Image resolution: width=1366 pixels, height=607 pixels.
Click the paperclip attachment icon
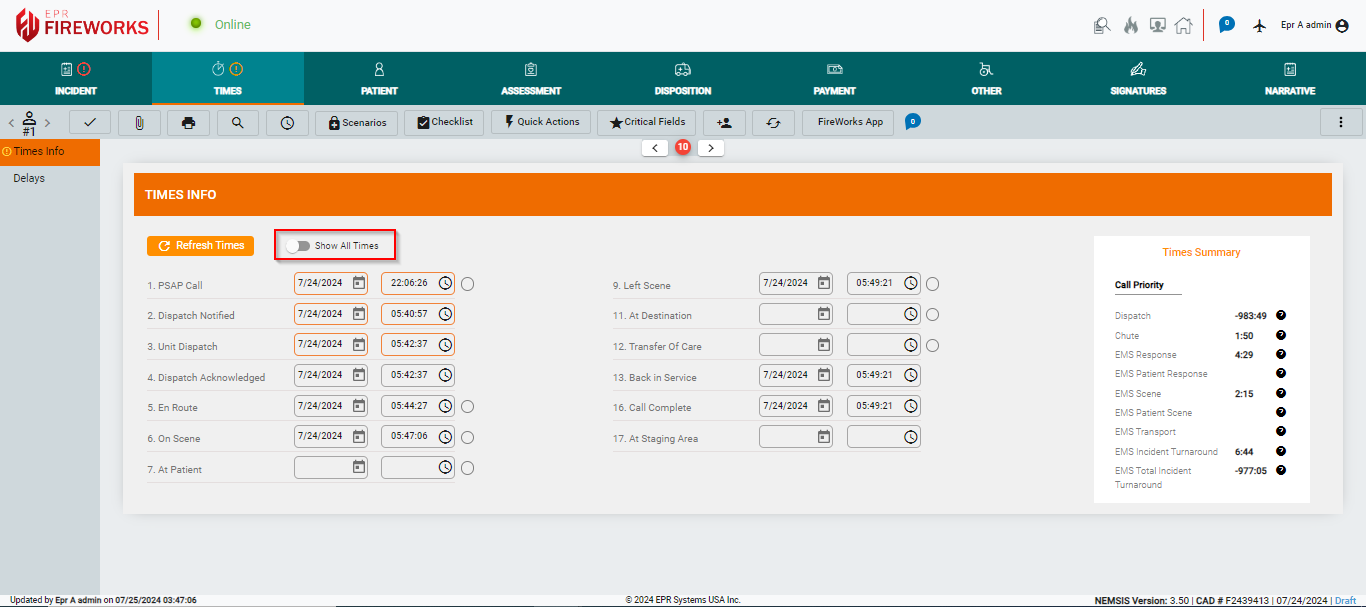pos(139,122)
